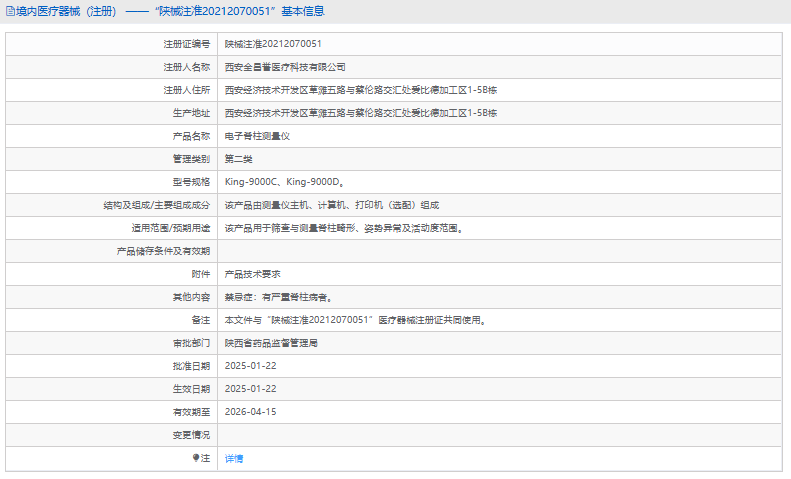The image size is (791, 479).
Task: Click the 备注 text starting with 本文件与
Action: [x=355, y=320]
